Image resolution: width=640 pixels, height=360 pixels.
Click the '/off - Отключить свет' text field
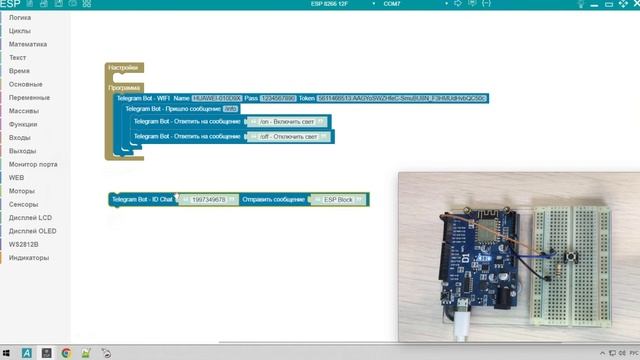click(289, 137)
